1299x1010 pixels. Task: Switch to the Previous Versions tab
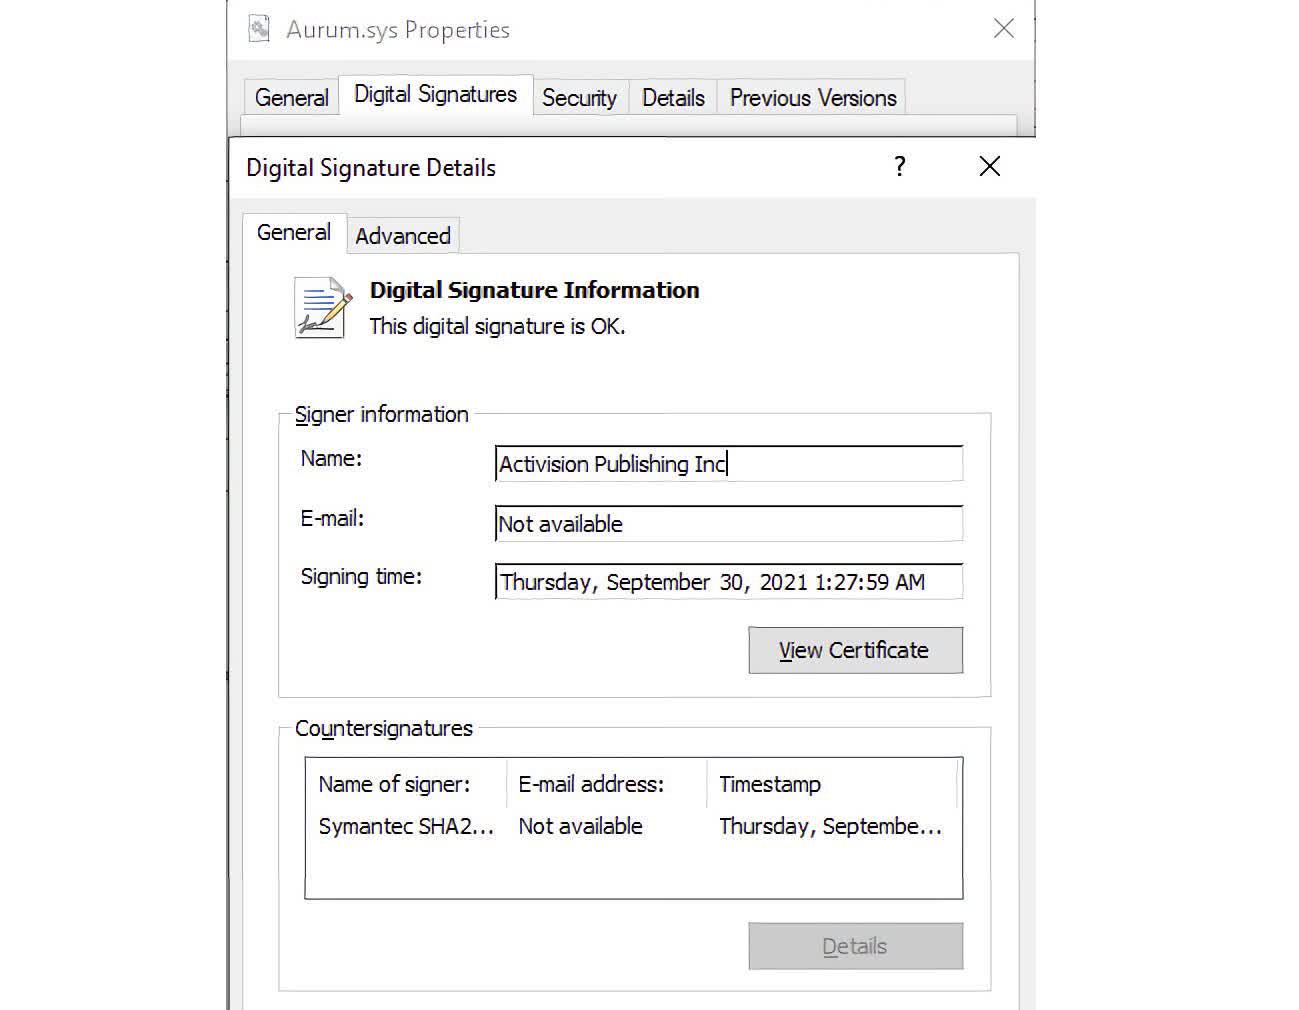click(x=813, y=97)
